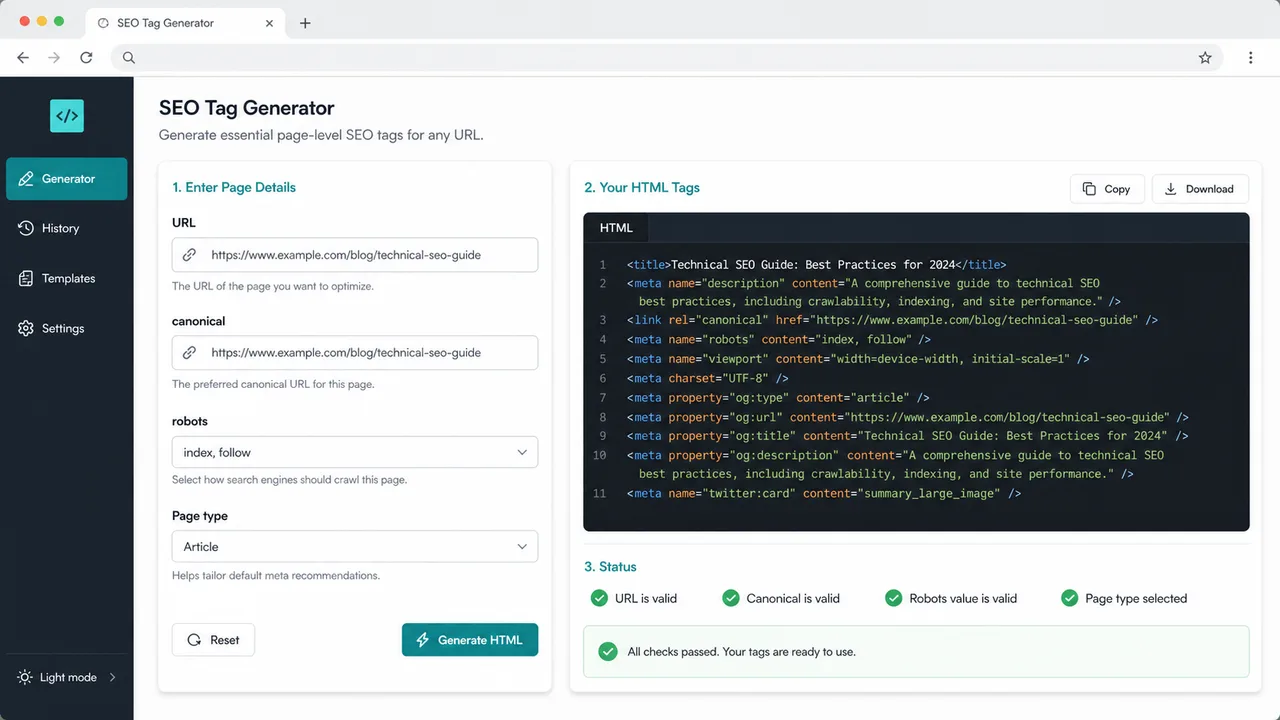Viewport: 1280px width, 720px height.
Task: Click the lightning icon on Generate HTML
Action: (x=423, y=640)
